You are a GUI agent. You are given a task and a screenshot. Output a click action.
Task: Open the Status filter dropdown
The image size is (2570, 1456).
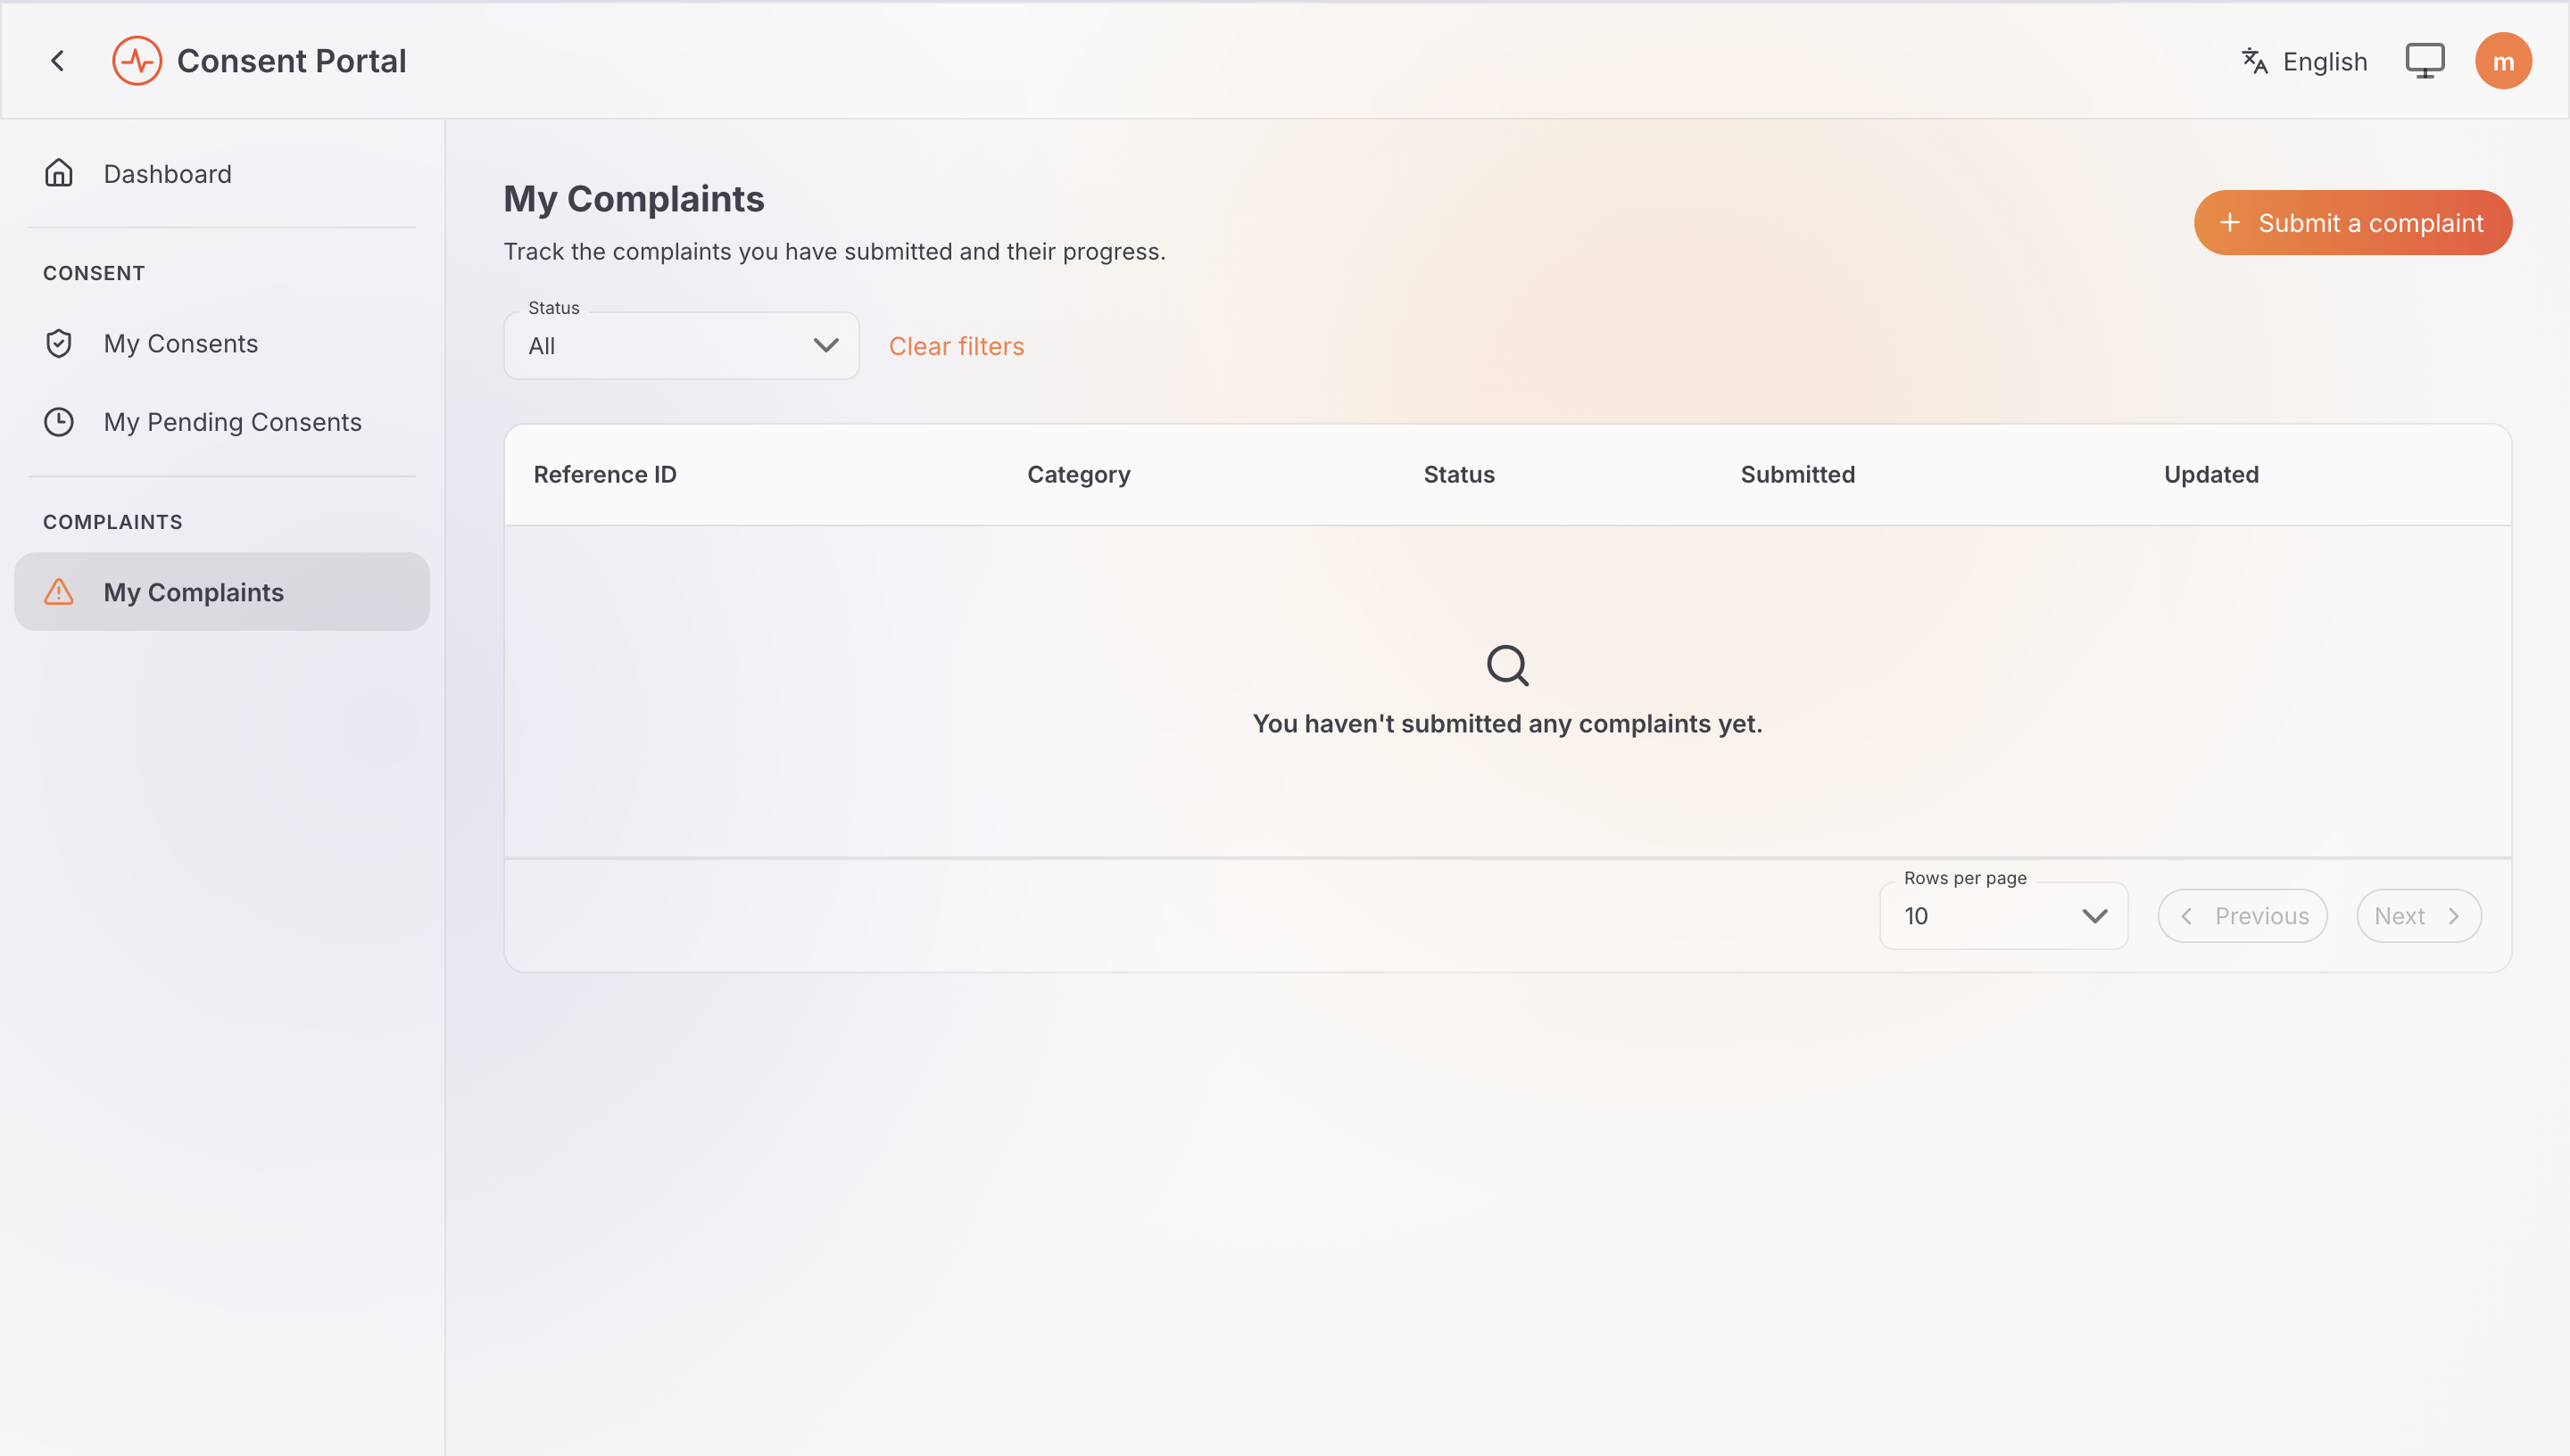pyautogui.click(x=681, y=346)
